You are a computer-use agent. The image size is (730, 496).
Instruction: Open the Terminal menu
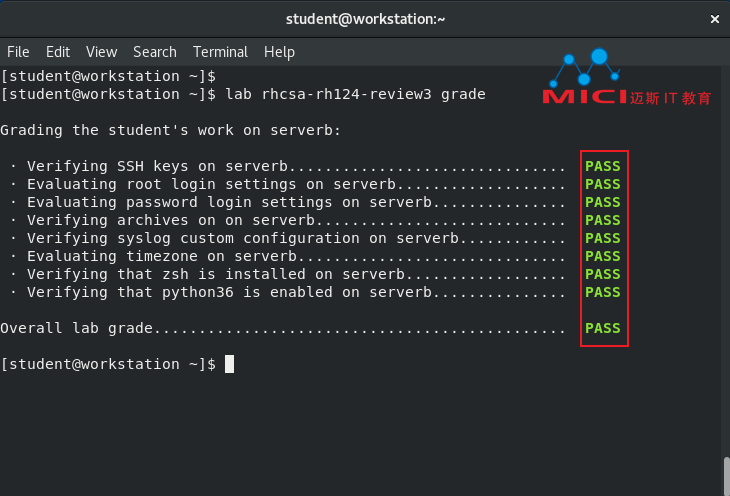point(220,52)
